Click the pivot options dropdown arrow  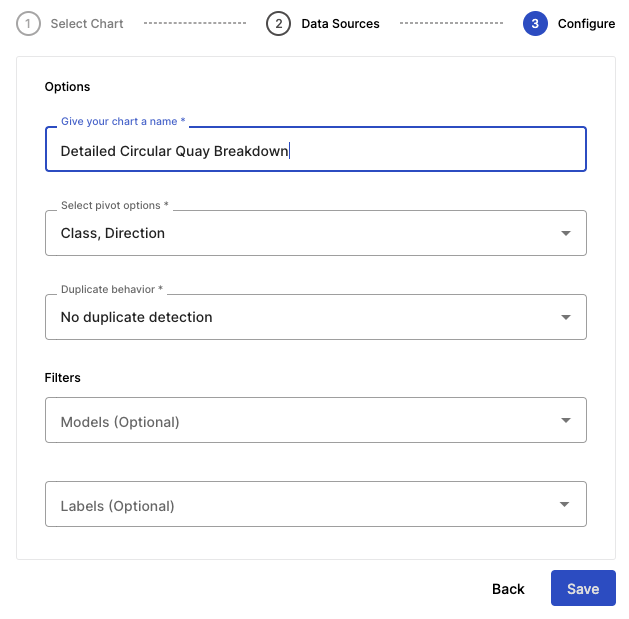(x=566, y=233)
